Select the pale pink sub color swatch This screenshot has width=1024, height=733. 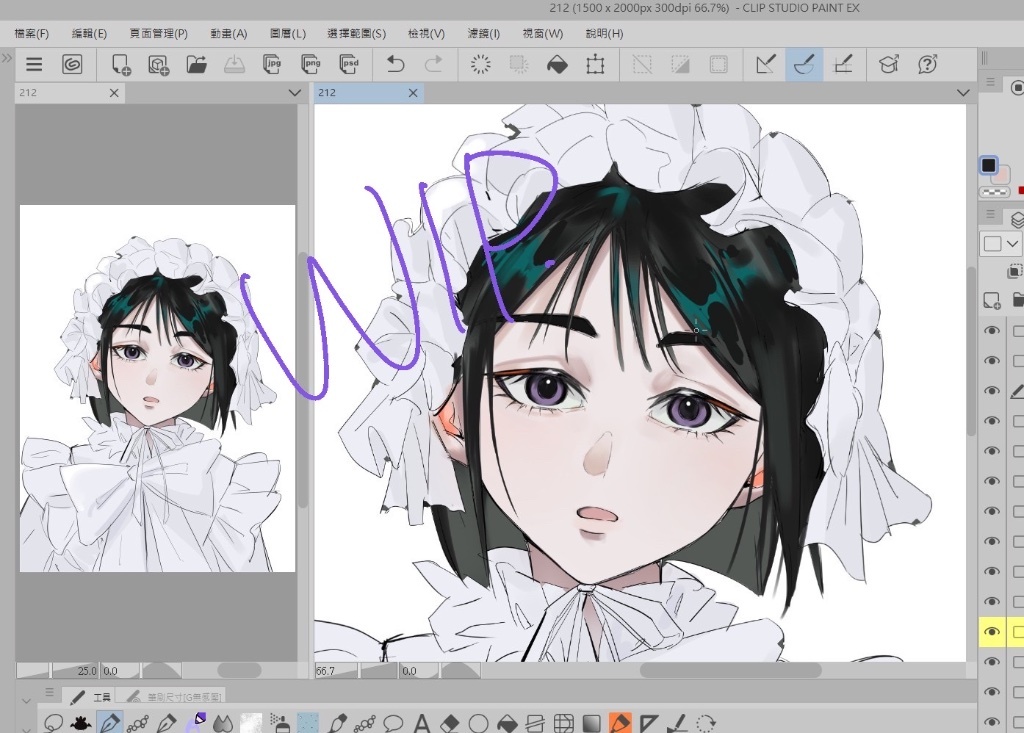tap(1002, 174)
